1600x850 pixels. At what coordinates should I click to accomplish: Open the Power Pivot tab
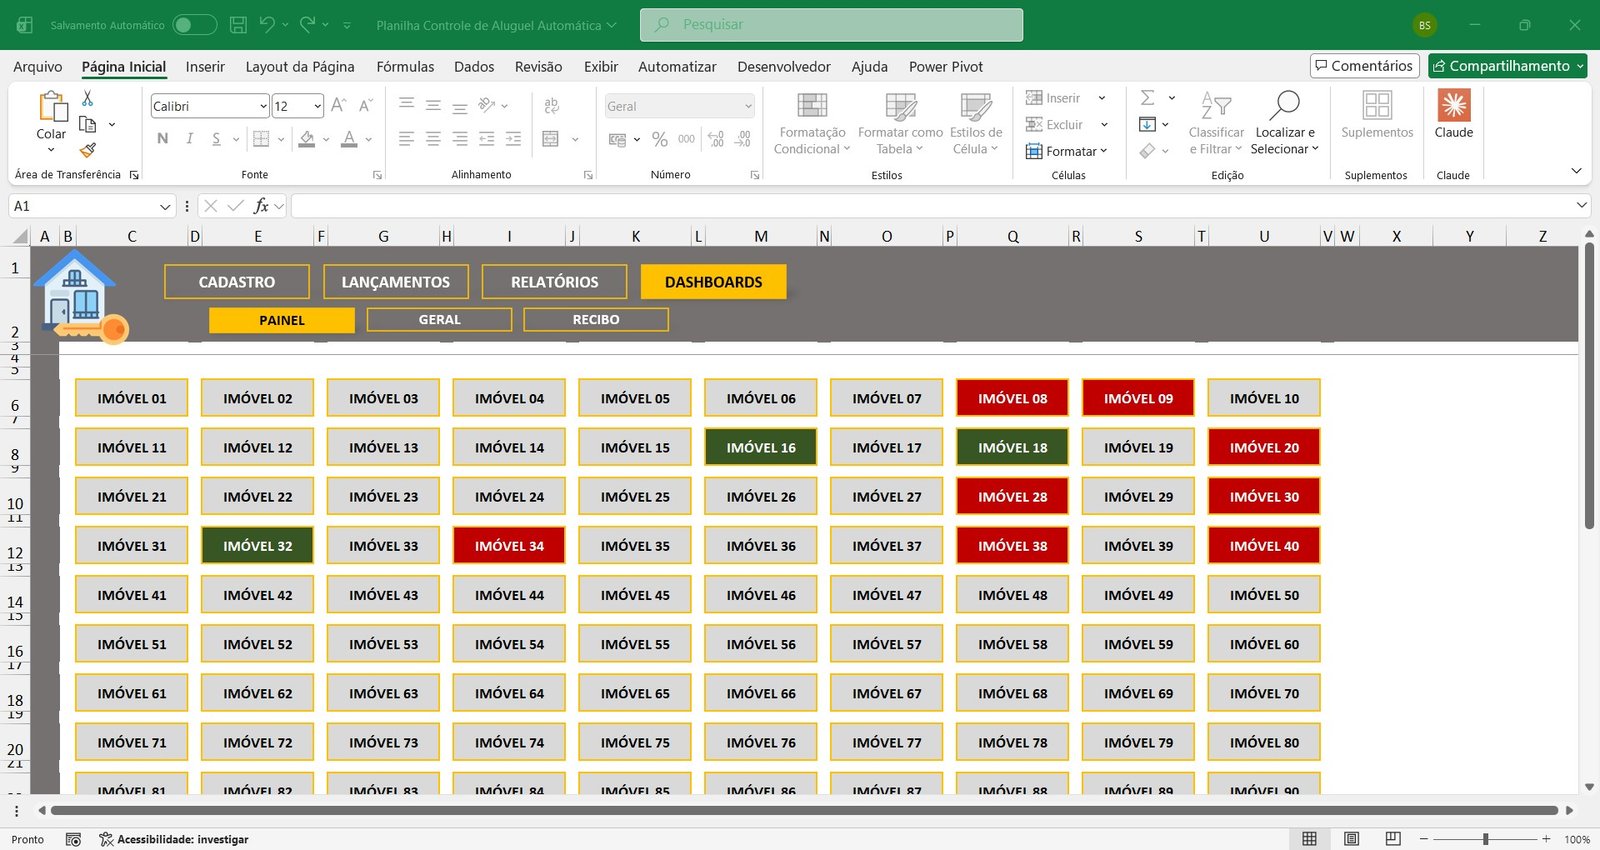946,67
